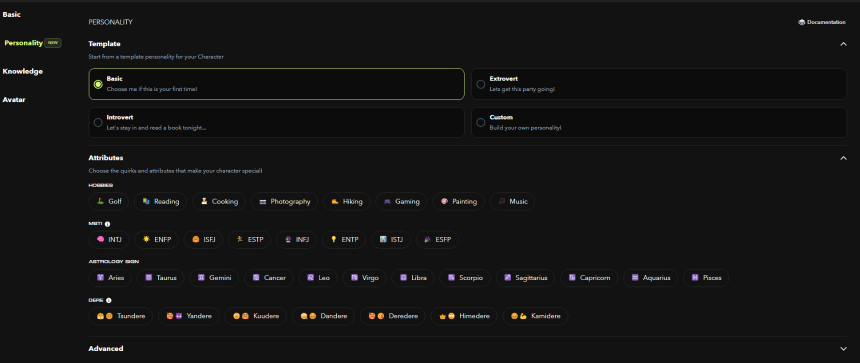Toggle the Tsundere dere type chip

121,316
